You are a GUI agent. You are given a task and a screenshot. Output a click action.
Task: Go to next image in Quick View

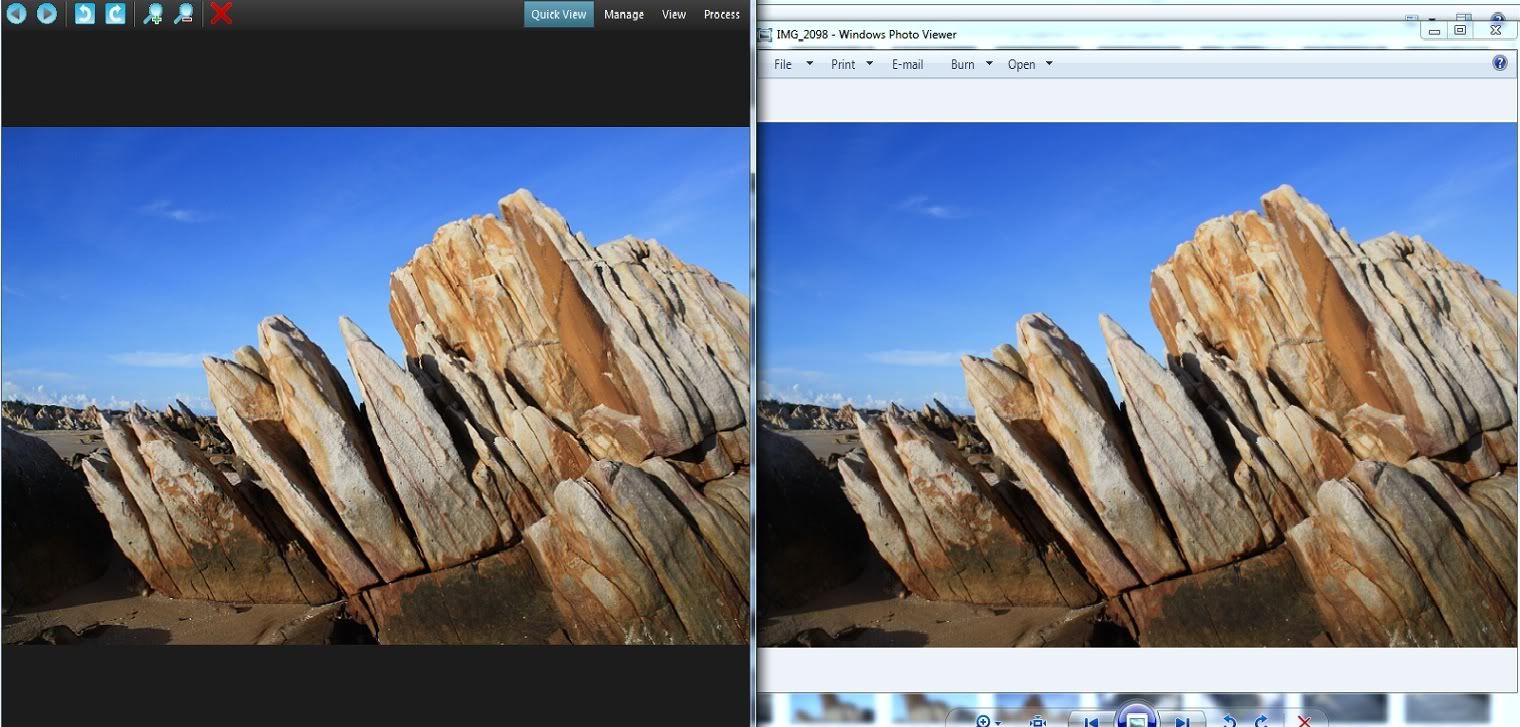point(47,14)
